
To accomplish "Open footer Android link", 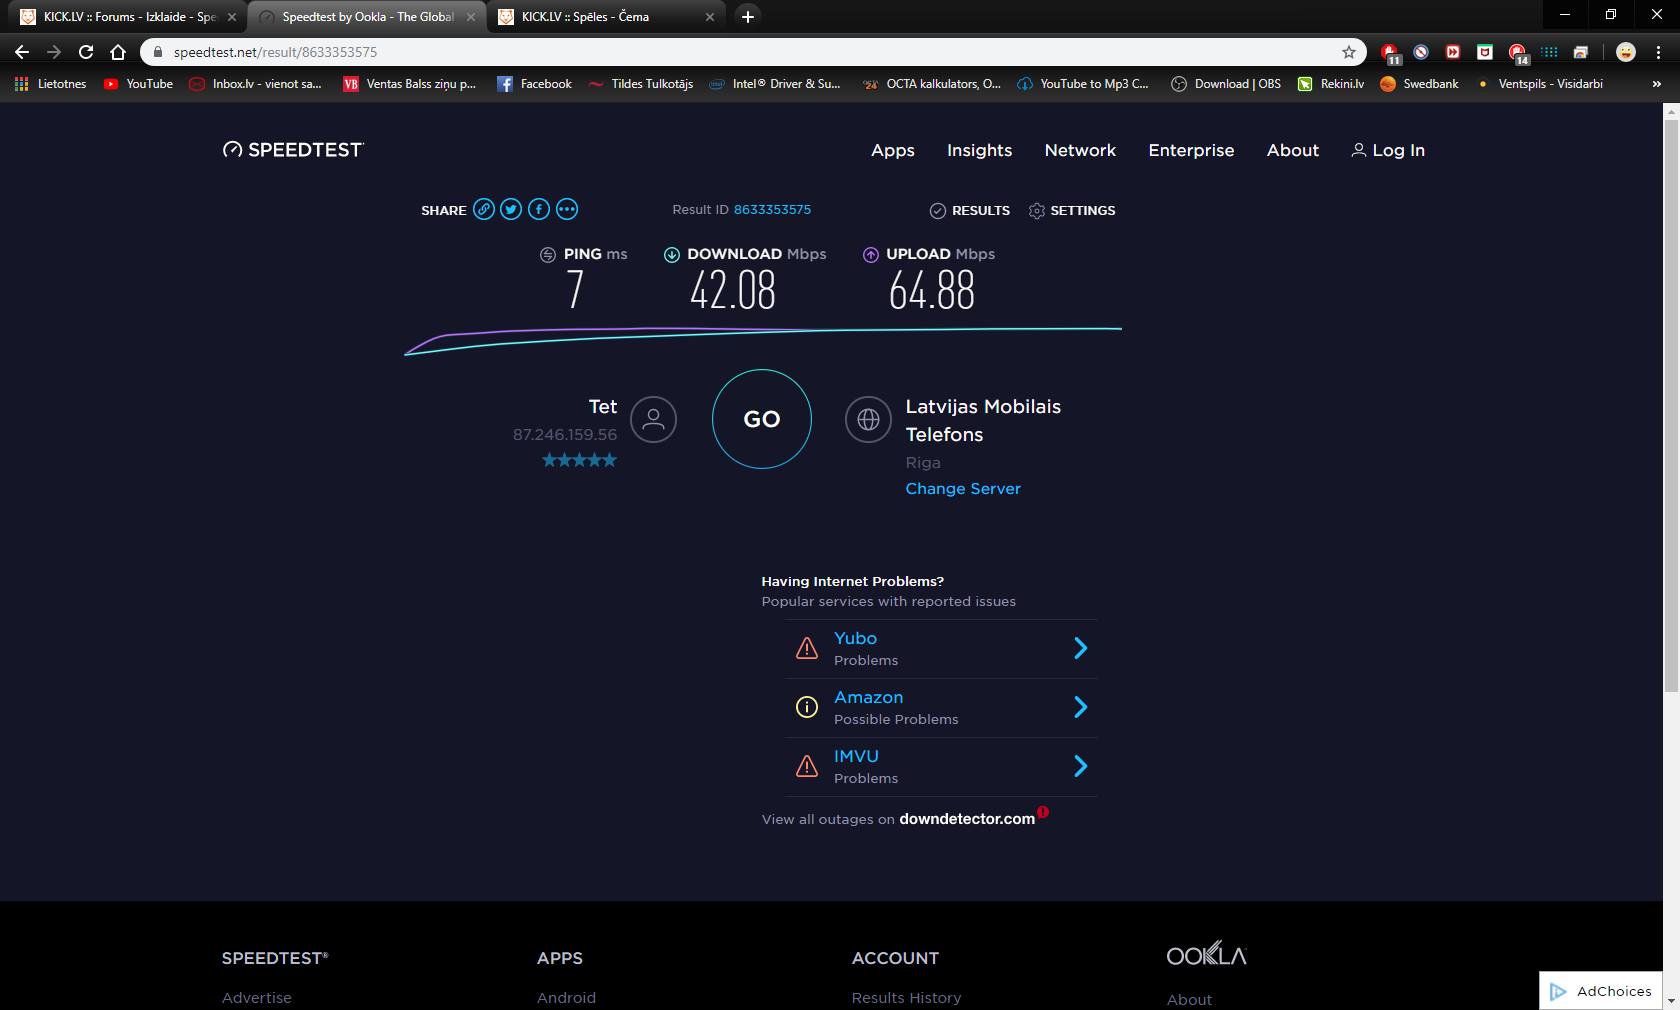I will (566, 997).
